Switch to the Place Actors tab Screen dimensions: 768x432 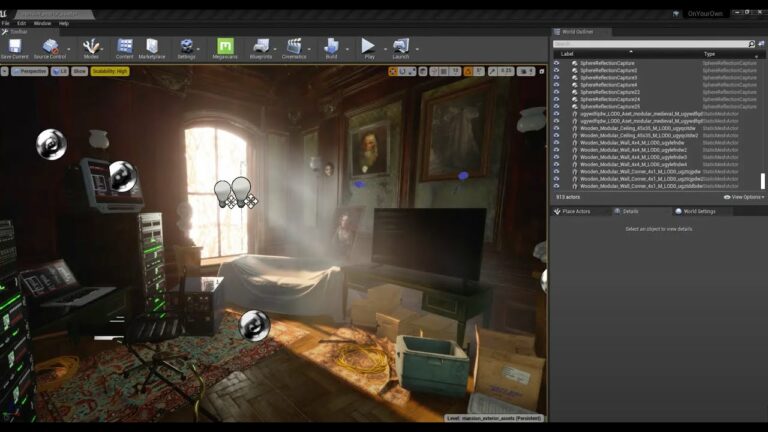click(576, 212)
